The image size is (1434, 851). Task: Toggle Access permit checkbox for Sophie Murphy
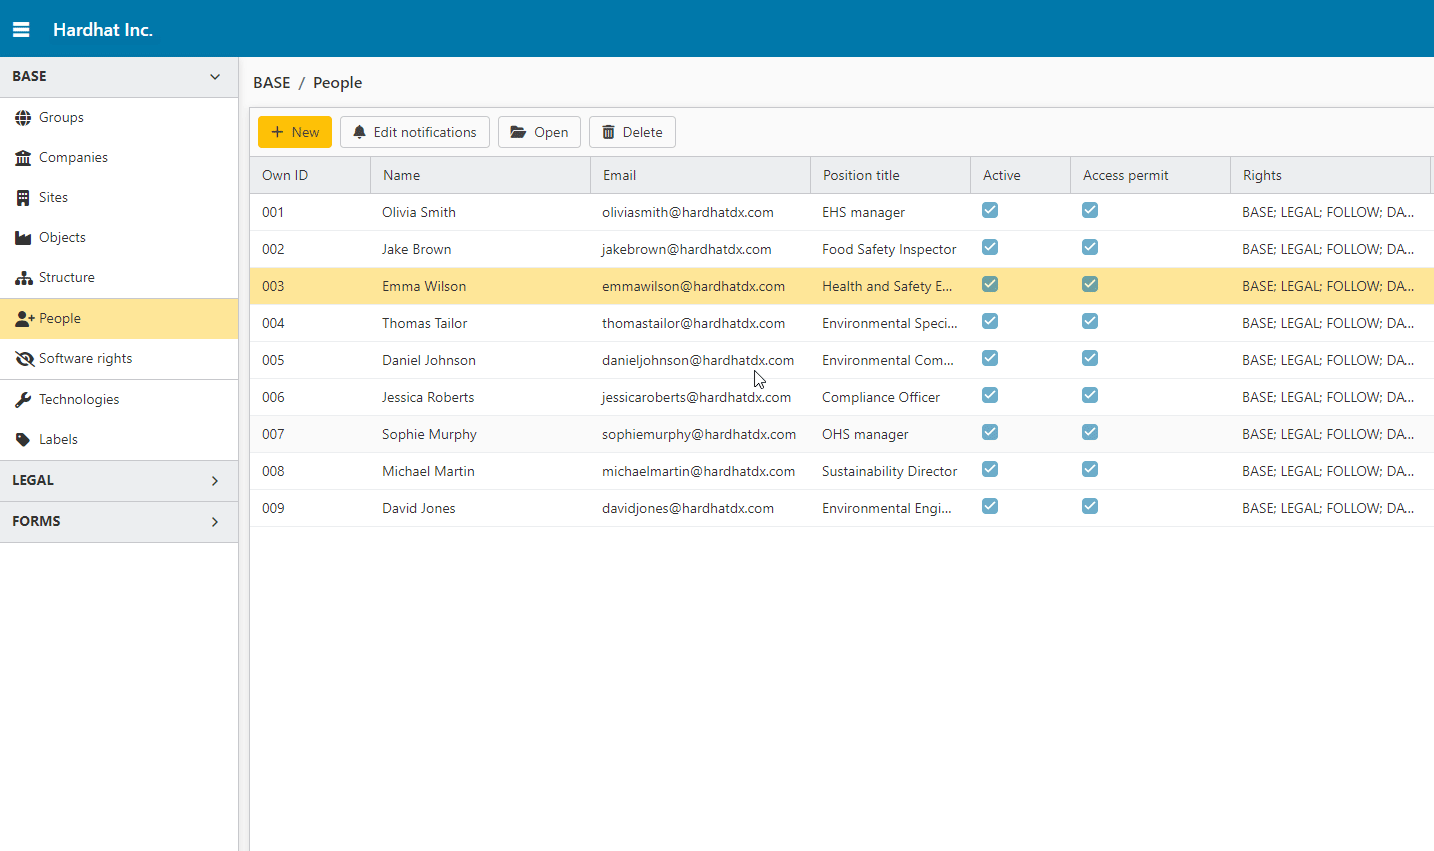pos(1090,432)
